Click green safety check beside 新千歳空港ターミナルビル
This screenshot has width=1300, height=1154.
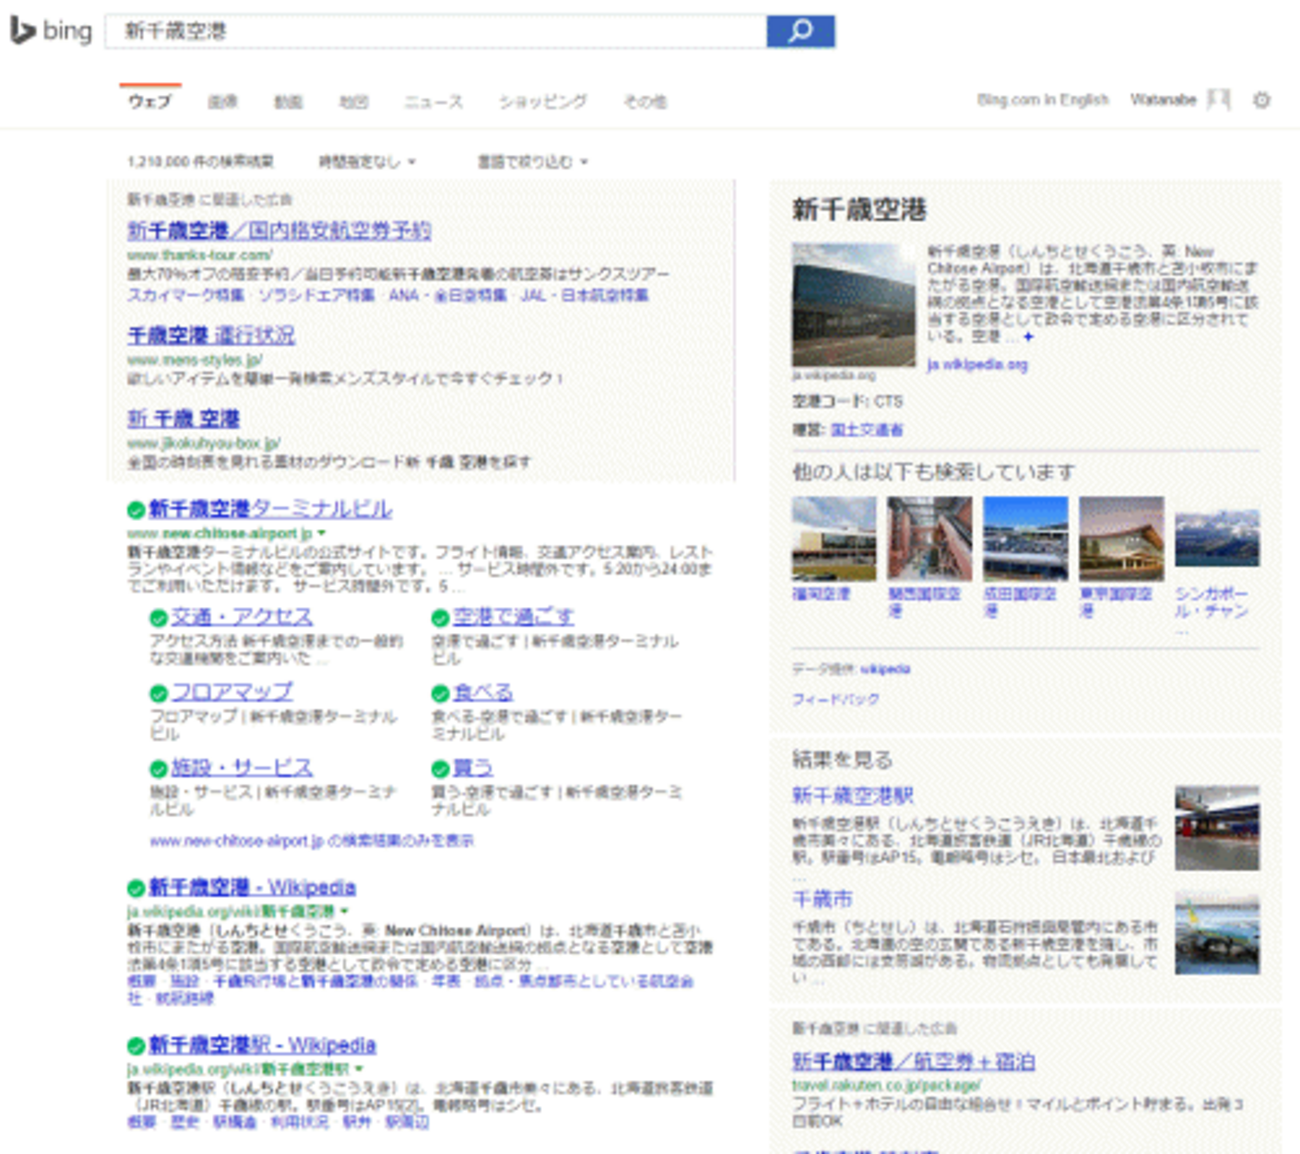pos(136,510)
